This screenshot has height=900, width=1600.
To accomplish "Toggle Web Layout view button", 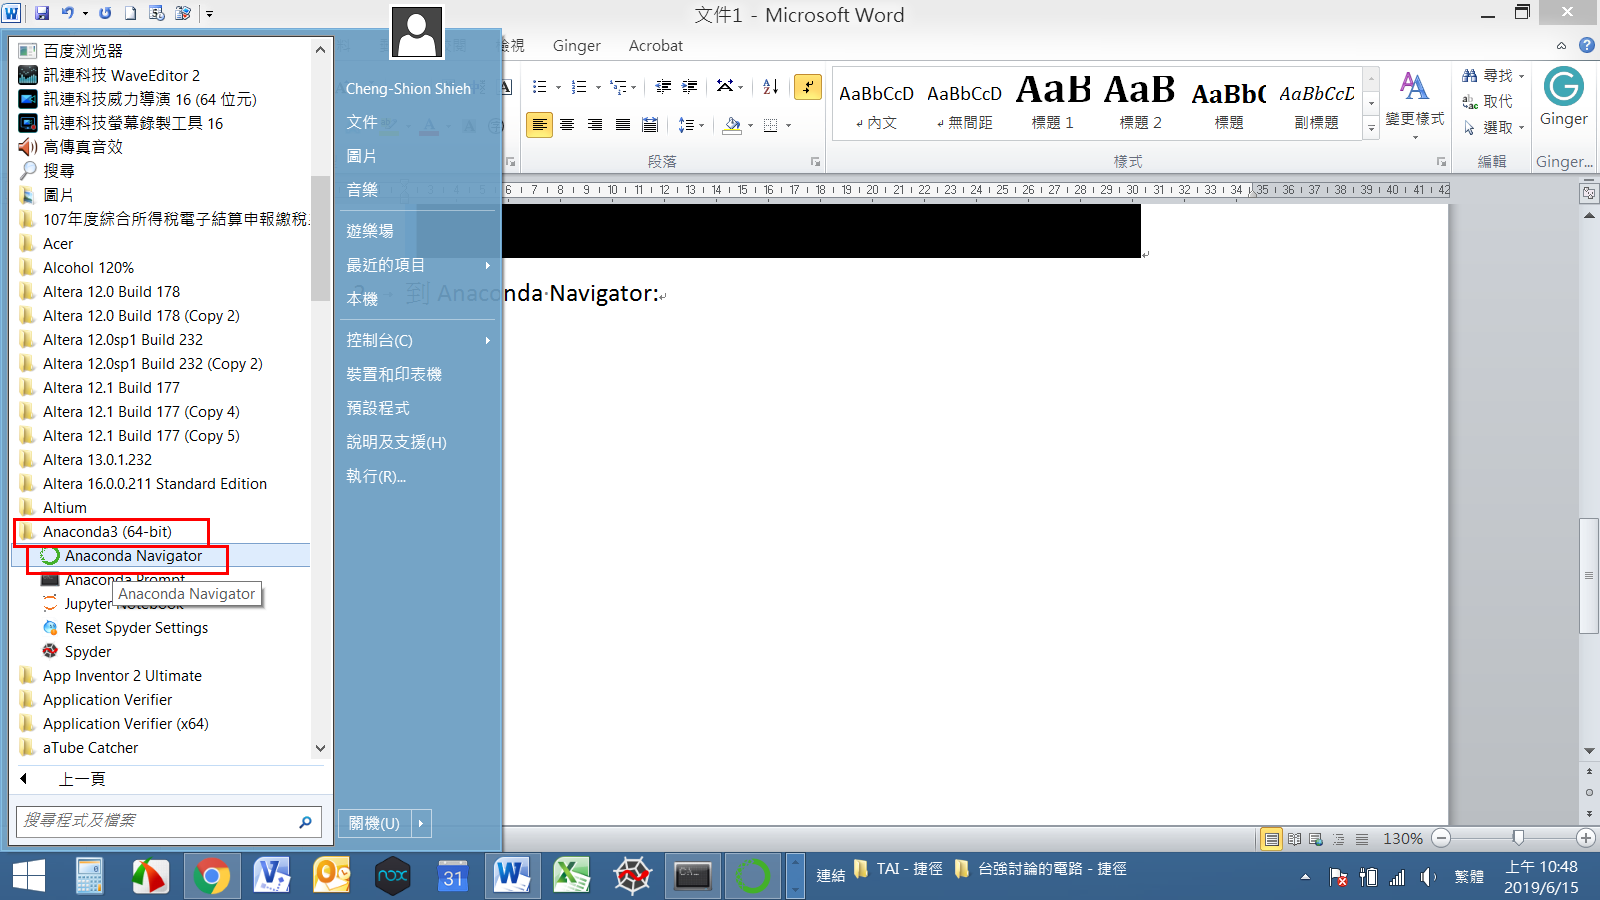I will (x=1316, y=839).
